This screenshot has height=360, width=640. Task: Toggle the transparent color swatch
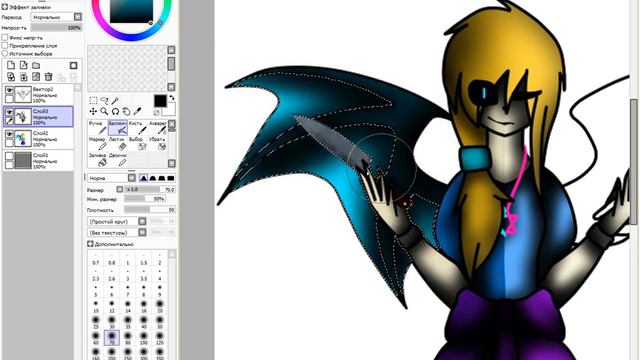click(157, 113)
